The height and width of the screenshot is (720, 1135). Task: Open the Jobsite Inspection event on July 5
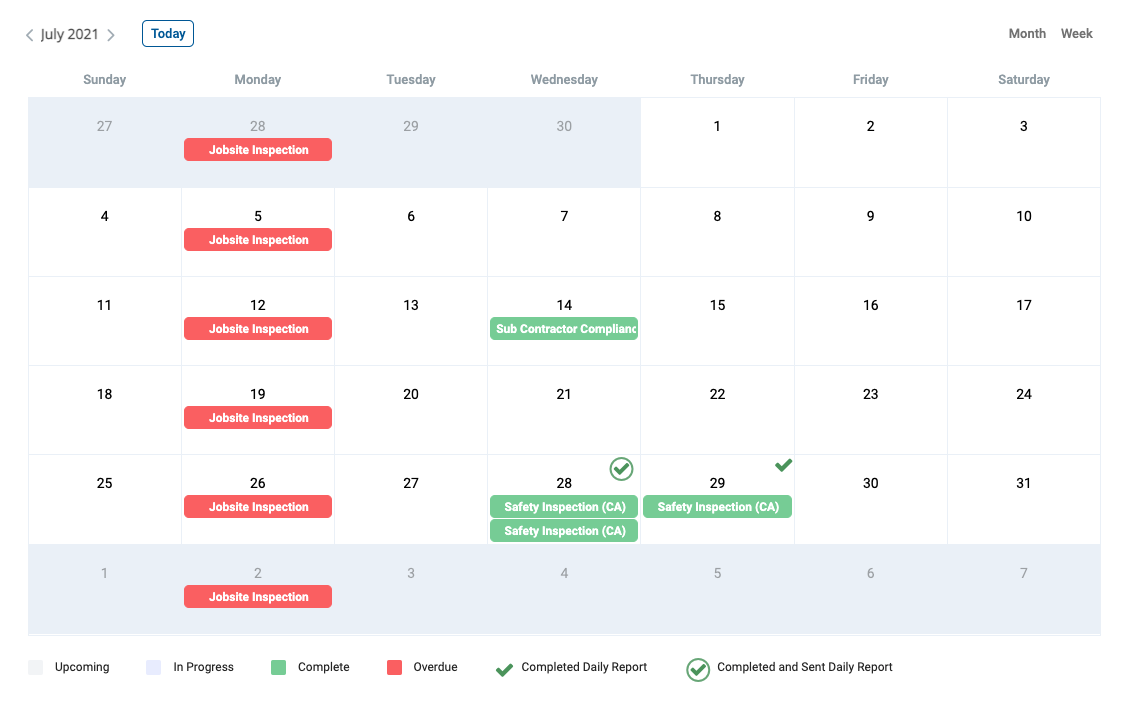click(258, 240)
